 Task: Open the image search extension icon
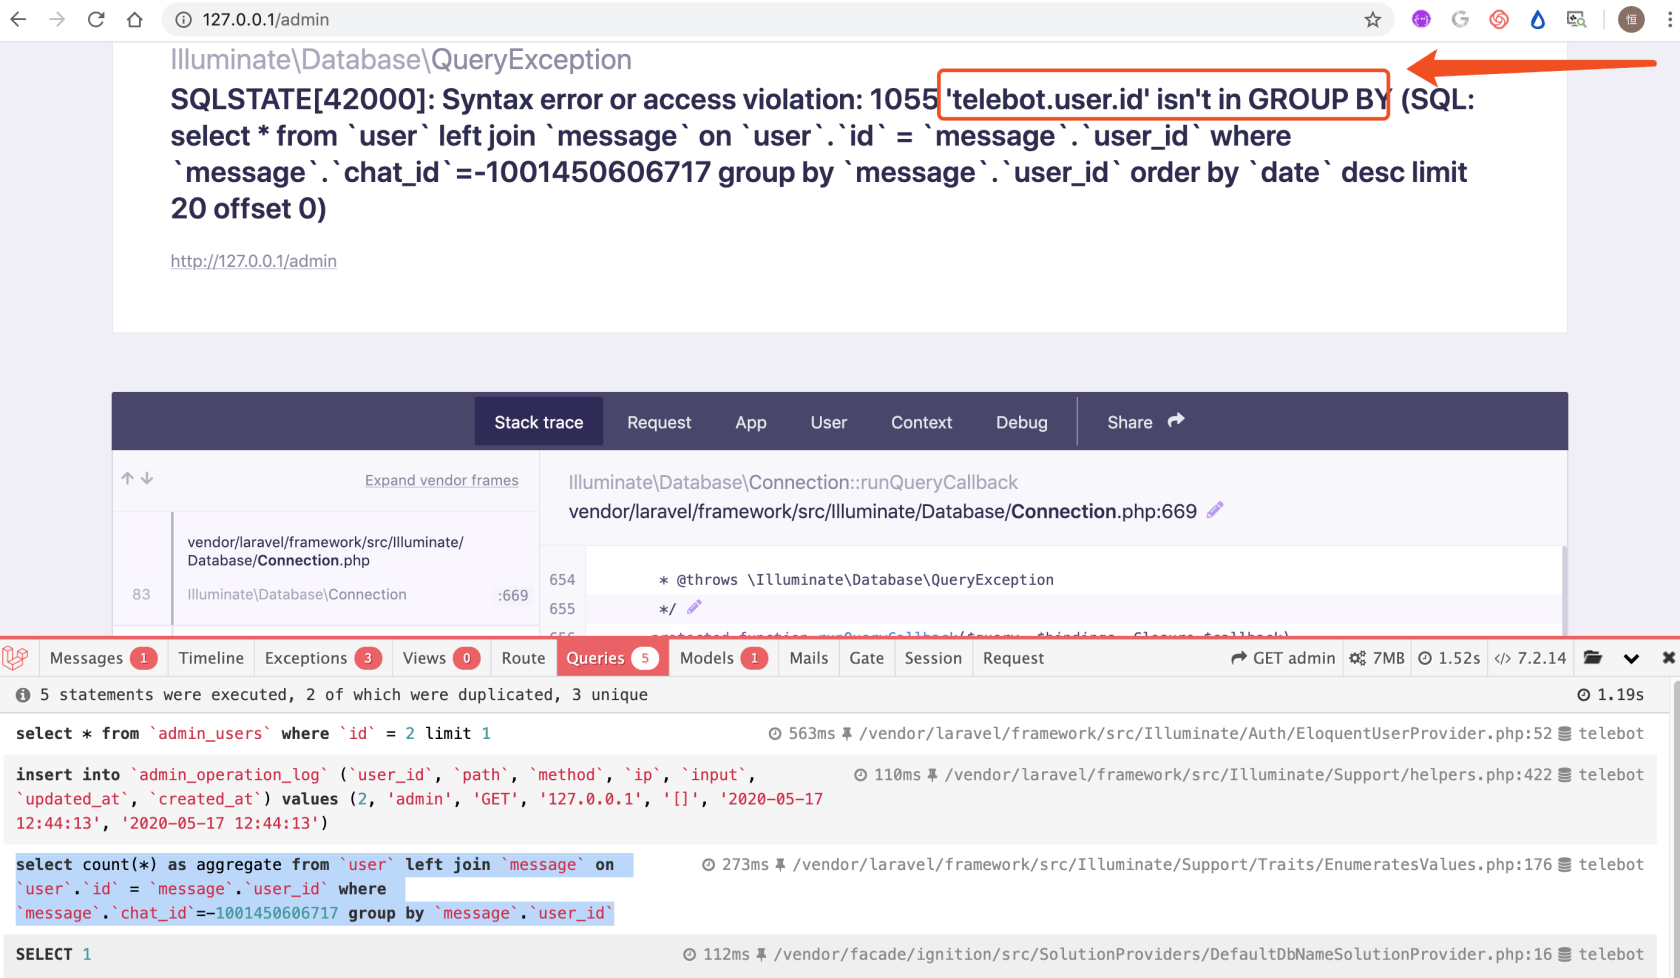coord(1577,19)
